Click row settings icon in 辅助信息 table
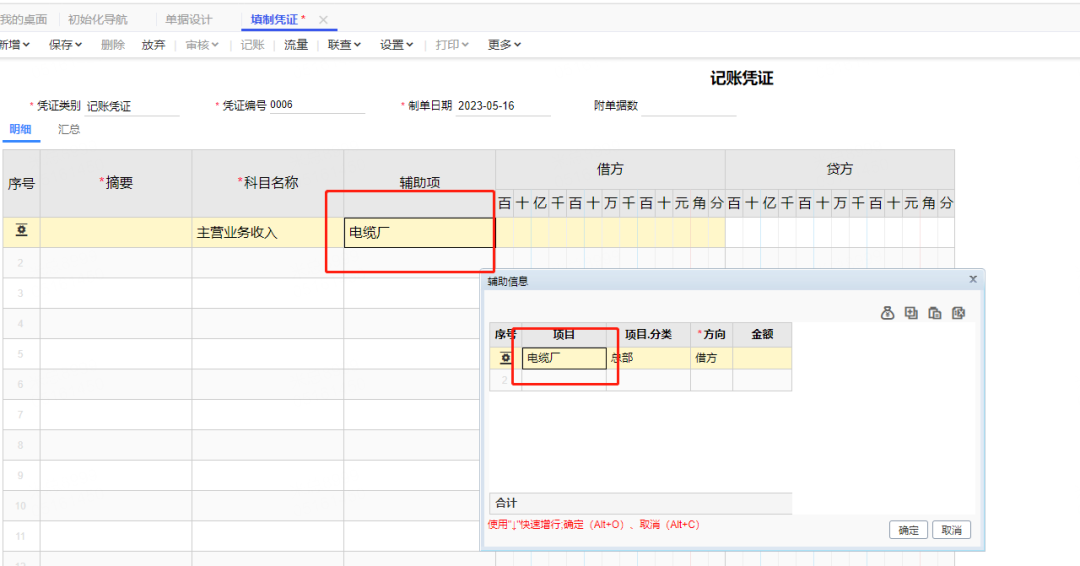 point(506,358)
